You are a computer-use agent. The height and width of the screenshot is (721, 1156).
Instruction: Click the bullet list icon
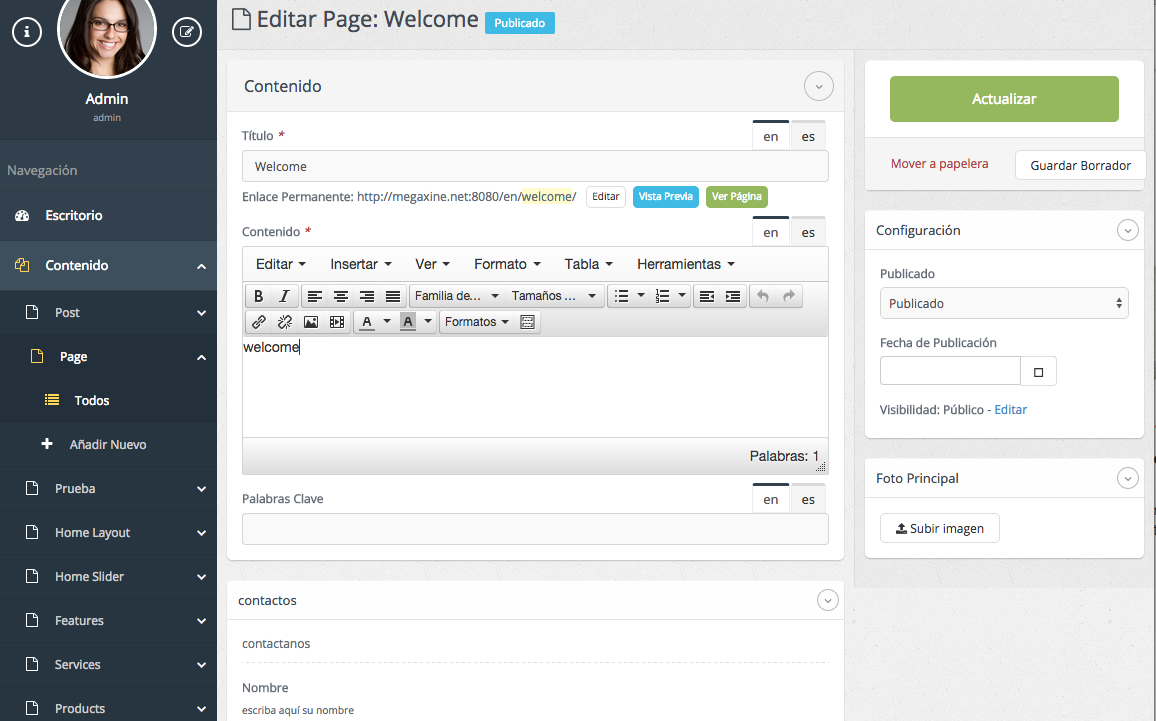(x=621, y=296)
